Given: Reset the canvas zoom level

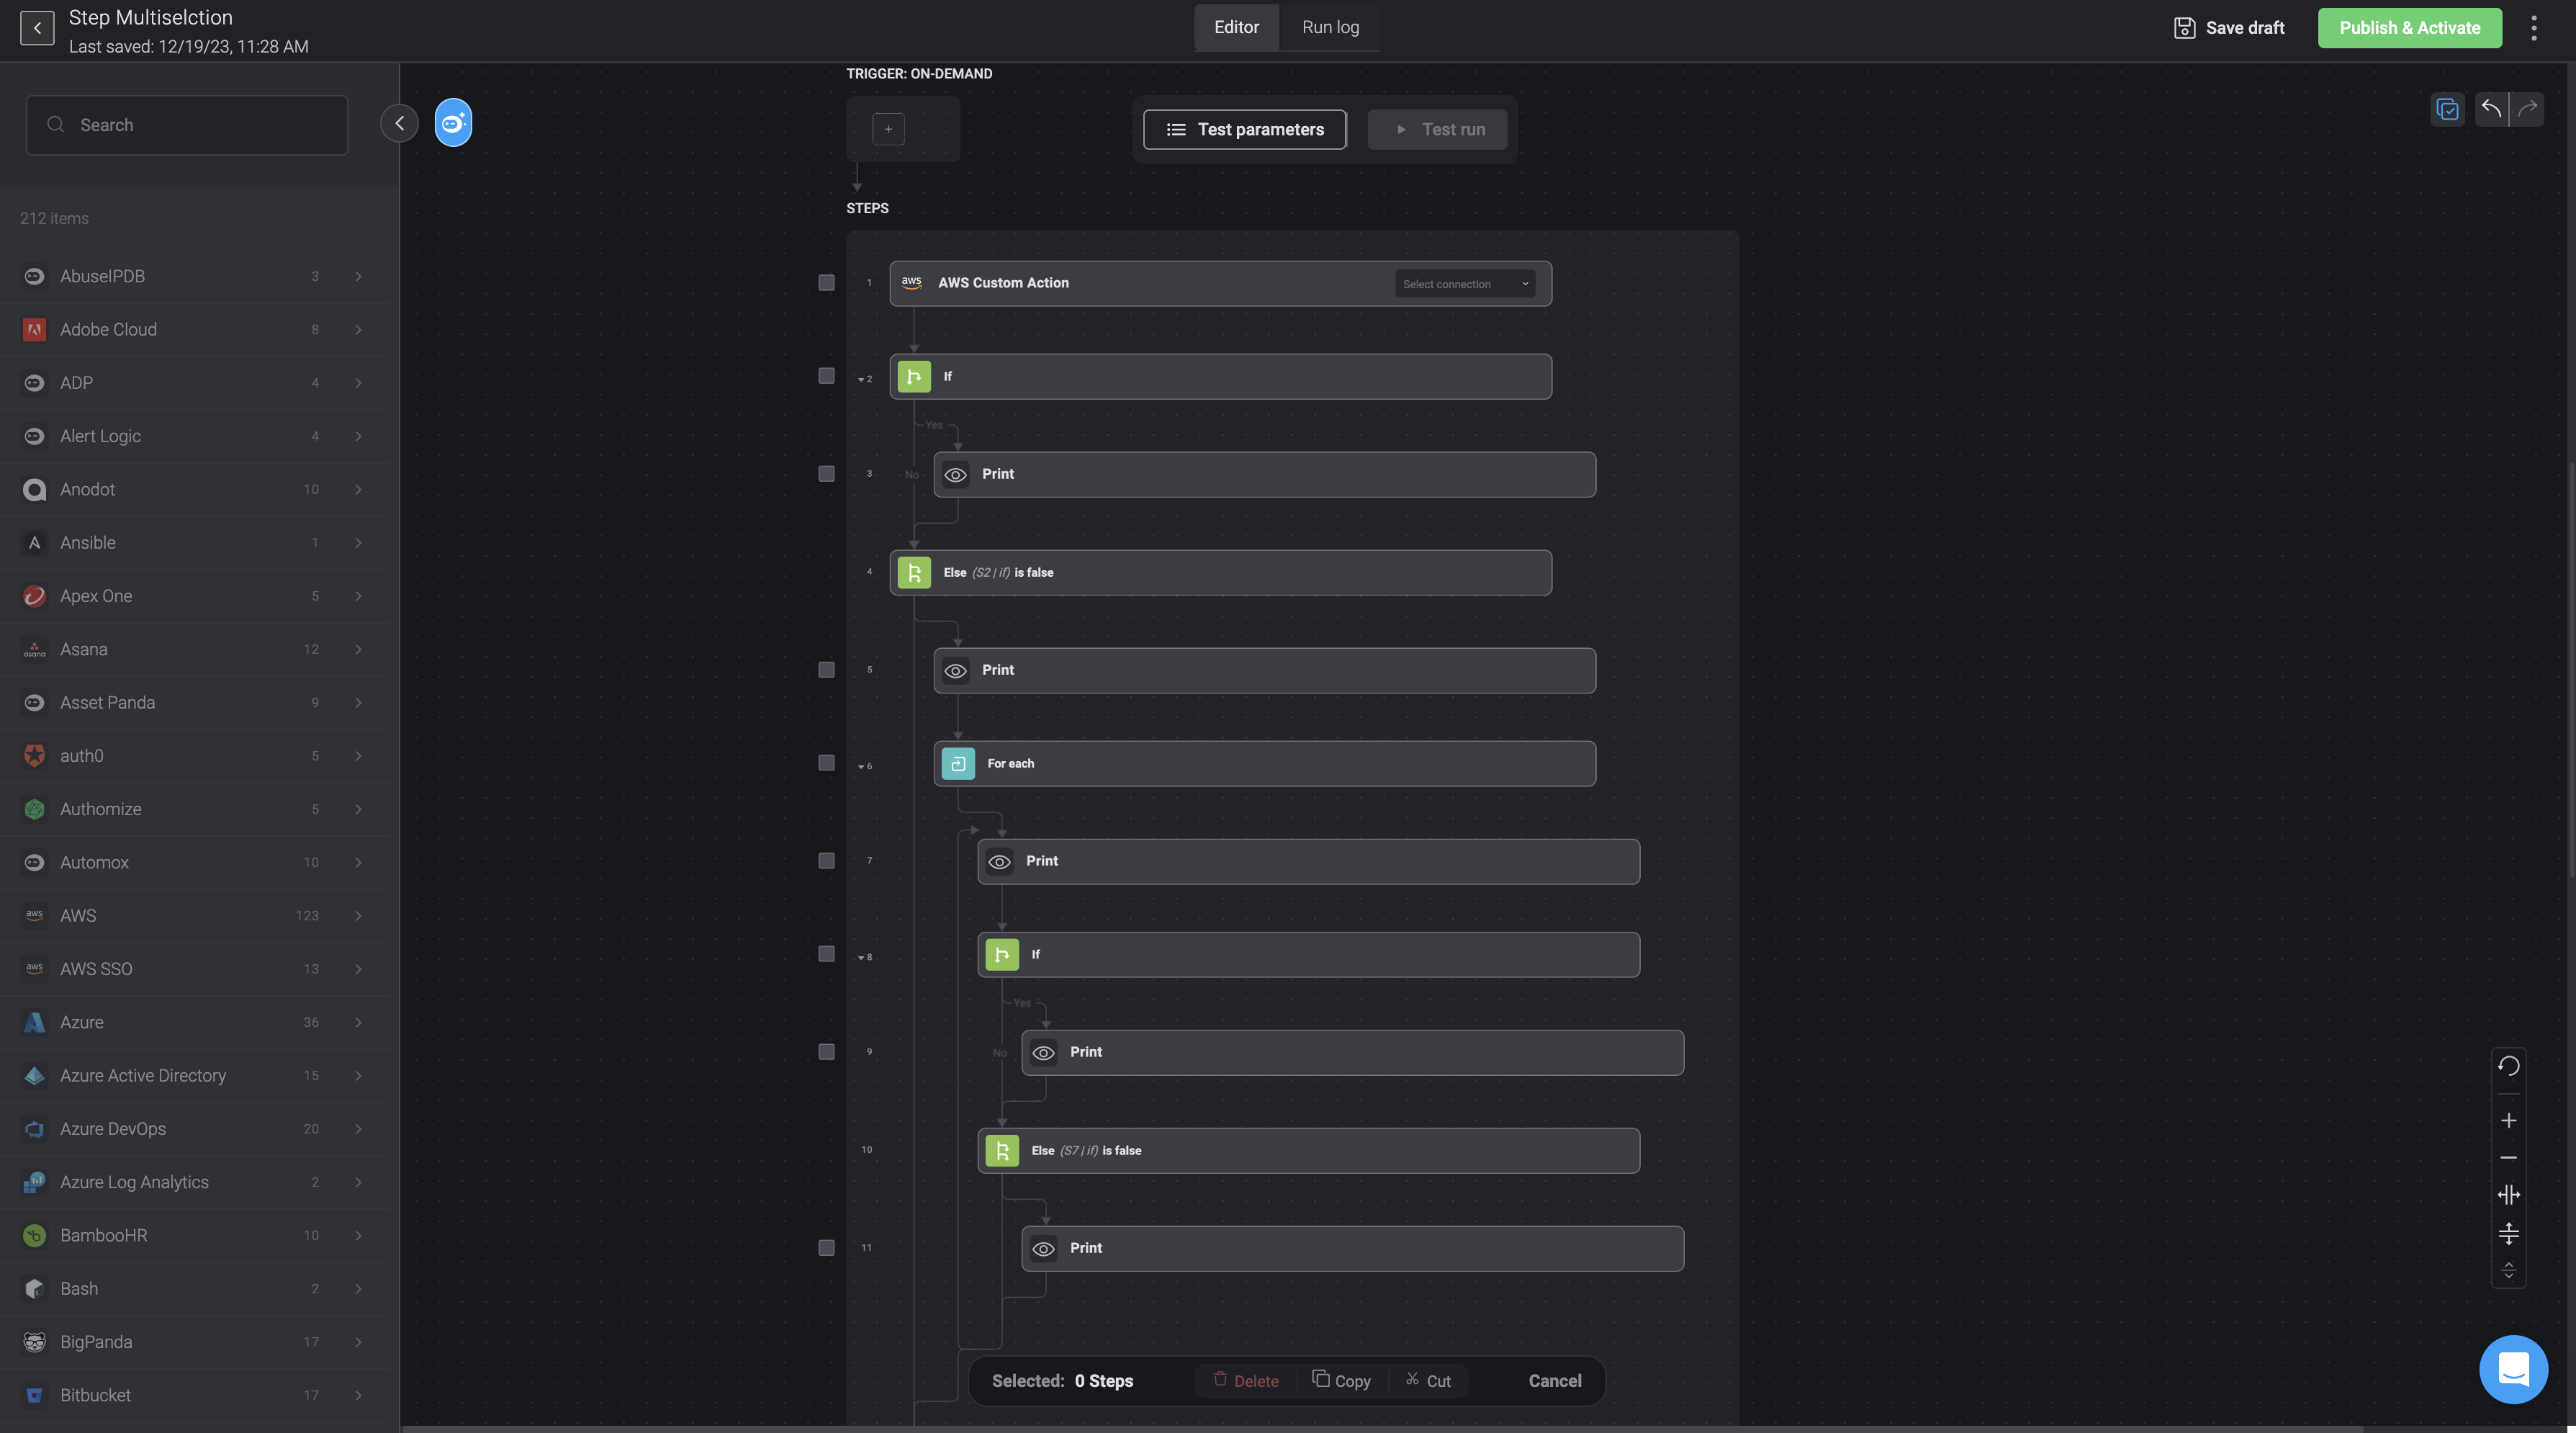Looking at the screenshot, I should pos(2508,1066).
